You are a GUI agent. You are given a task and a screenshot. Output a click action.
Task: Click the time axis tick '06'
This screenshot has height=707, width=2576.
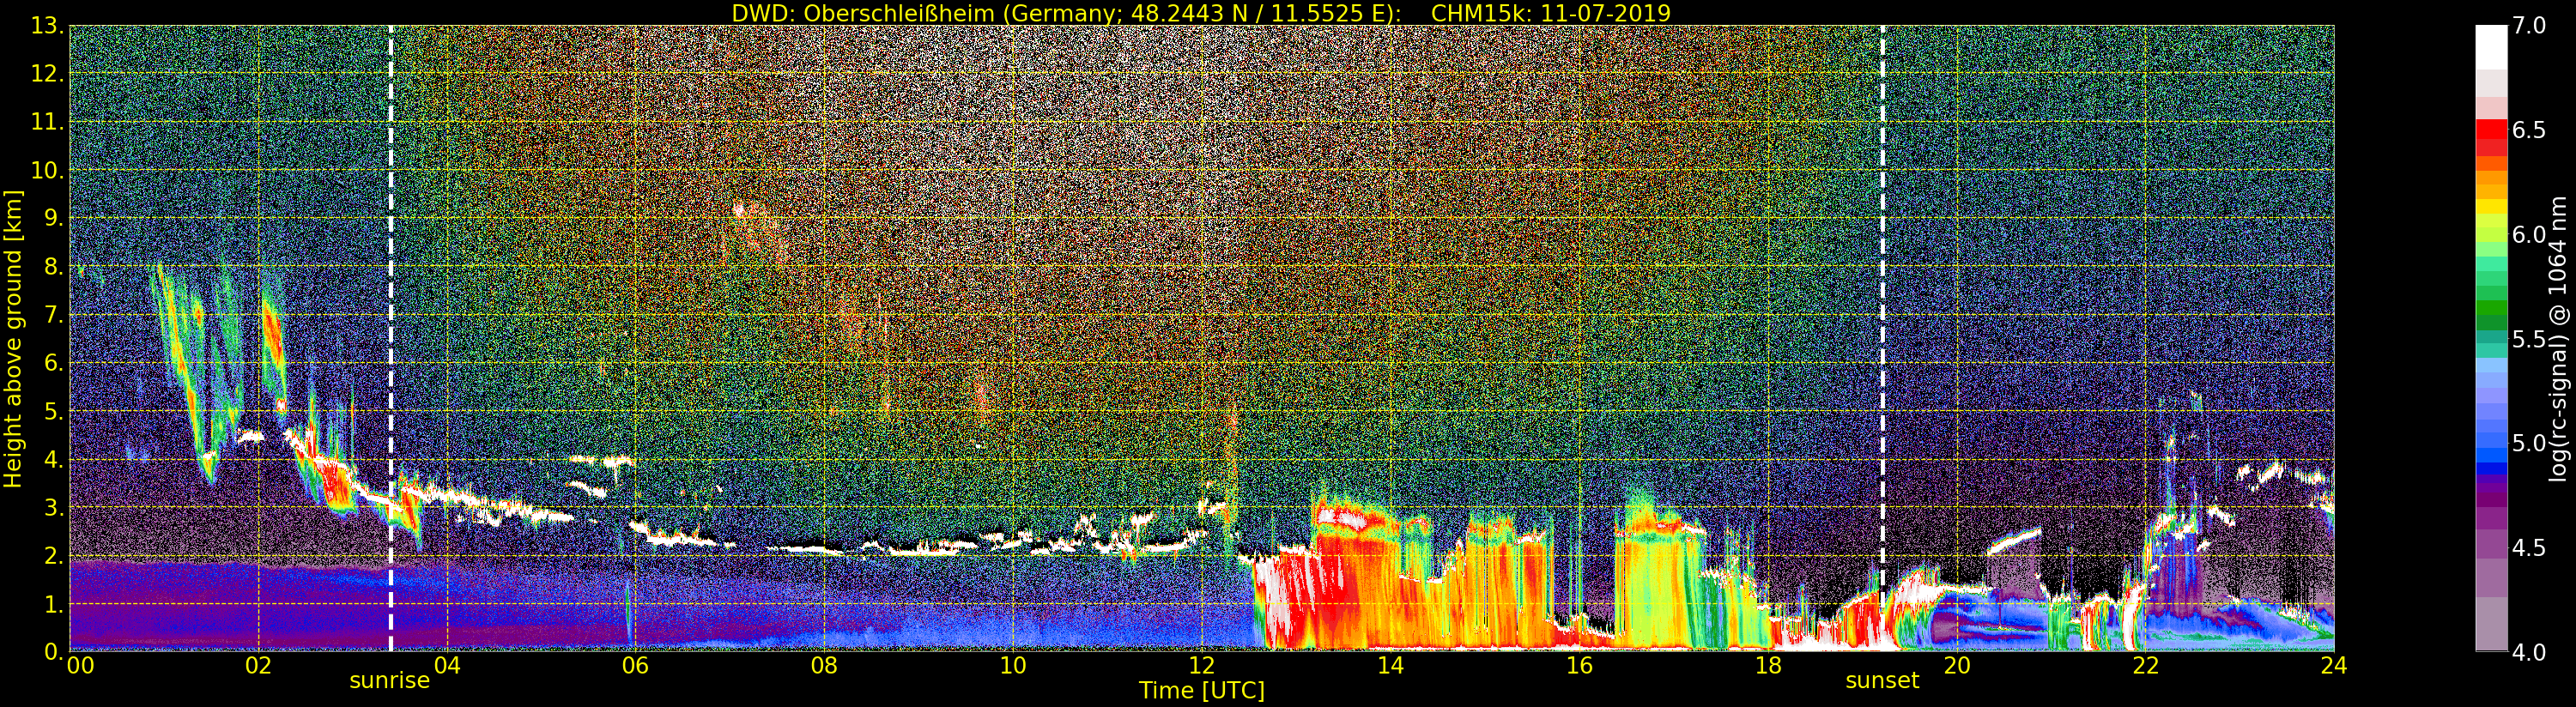(635, 666)
